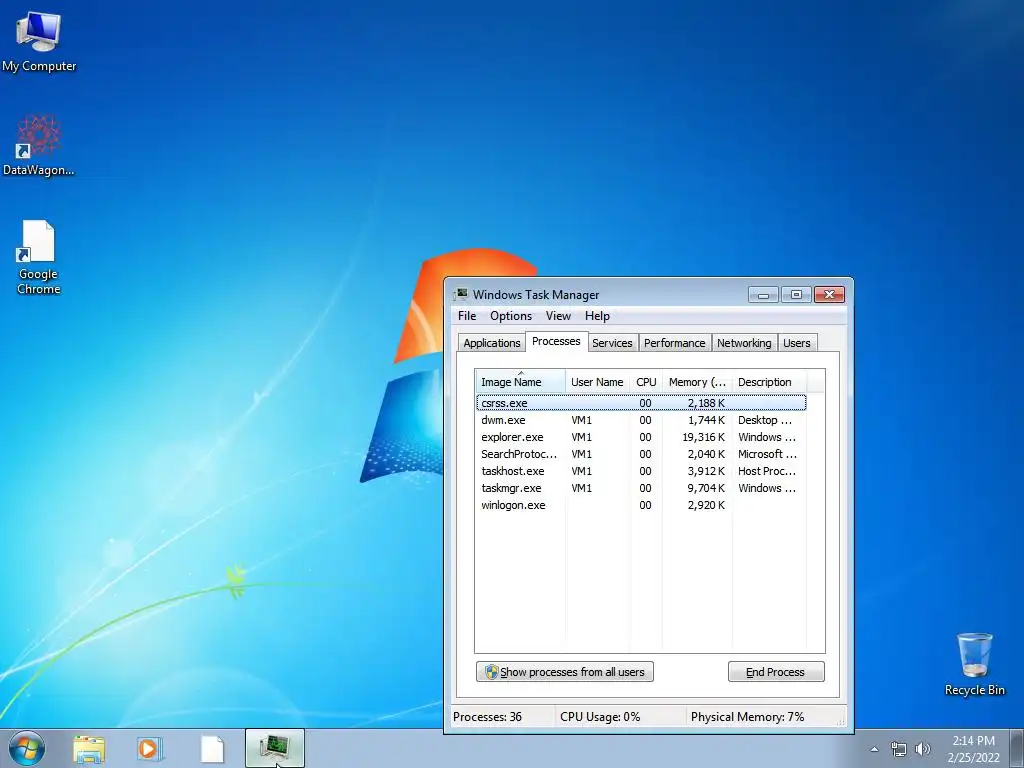Minimize the Windows Task Manager window

(x=763, y=295)
